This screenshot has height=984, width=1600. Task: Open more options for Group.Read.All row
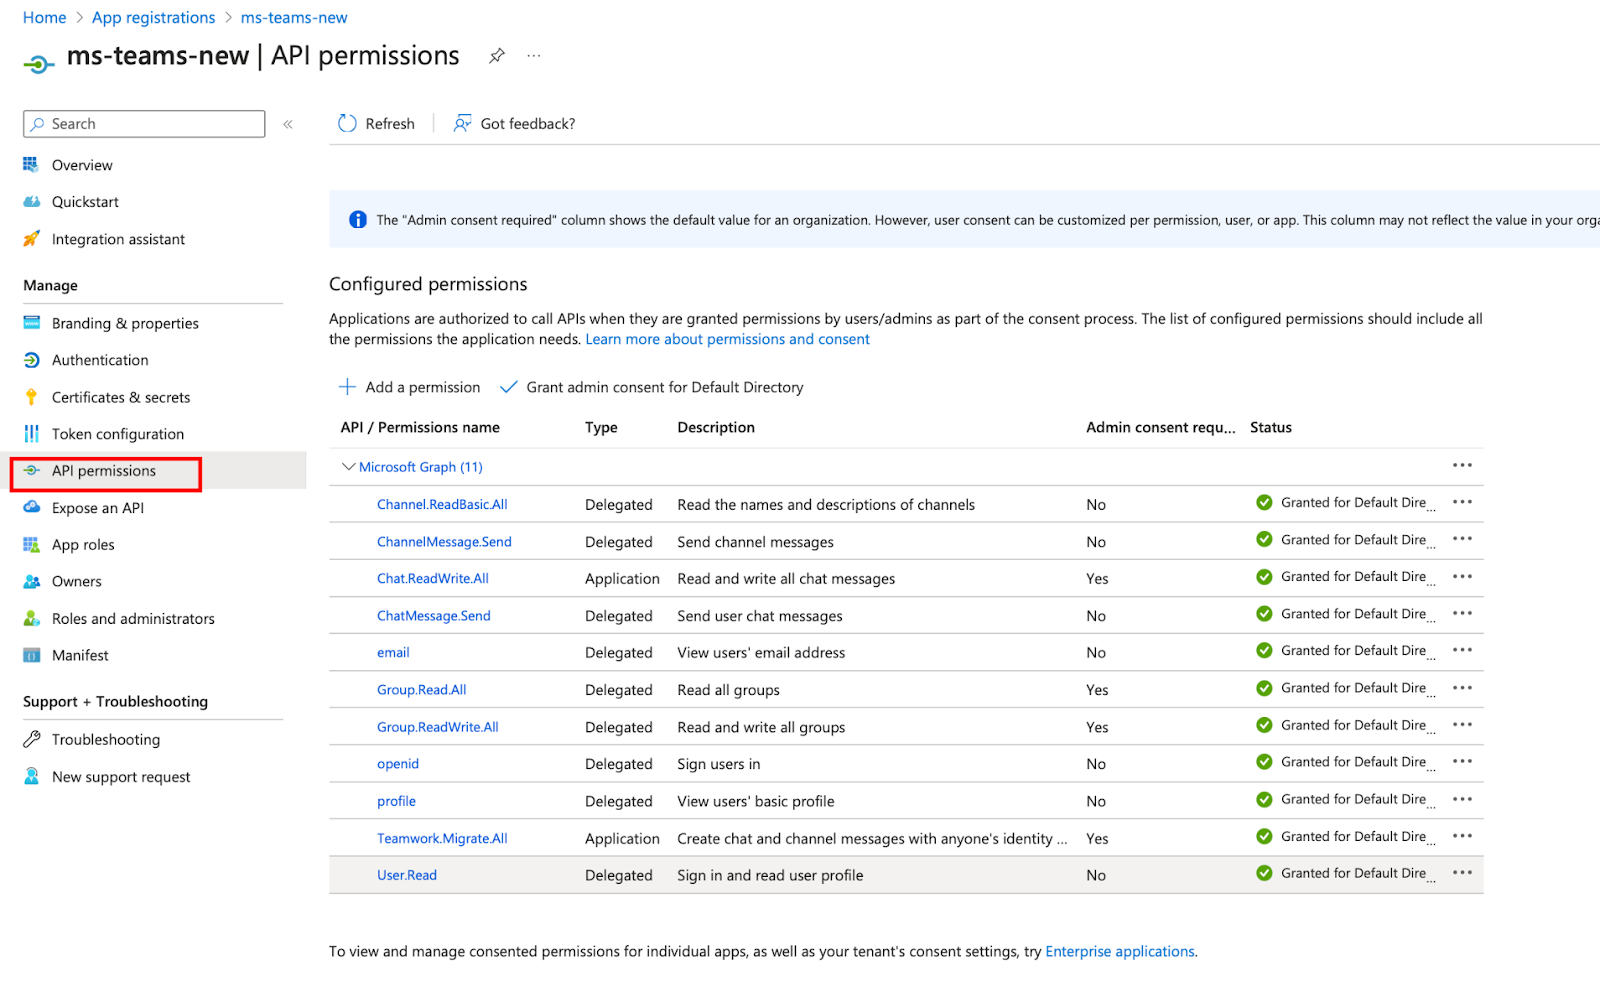coord(1462,688)
